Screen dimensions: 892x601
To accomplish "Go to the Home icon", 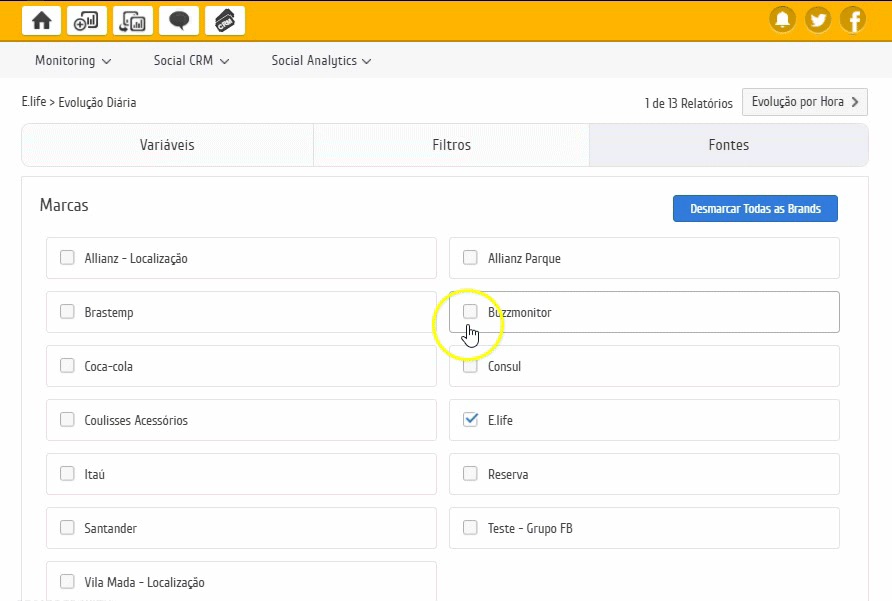I will click(42, 20).
